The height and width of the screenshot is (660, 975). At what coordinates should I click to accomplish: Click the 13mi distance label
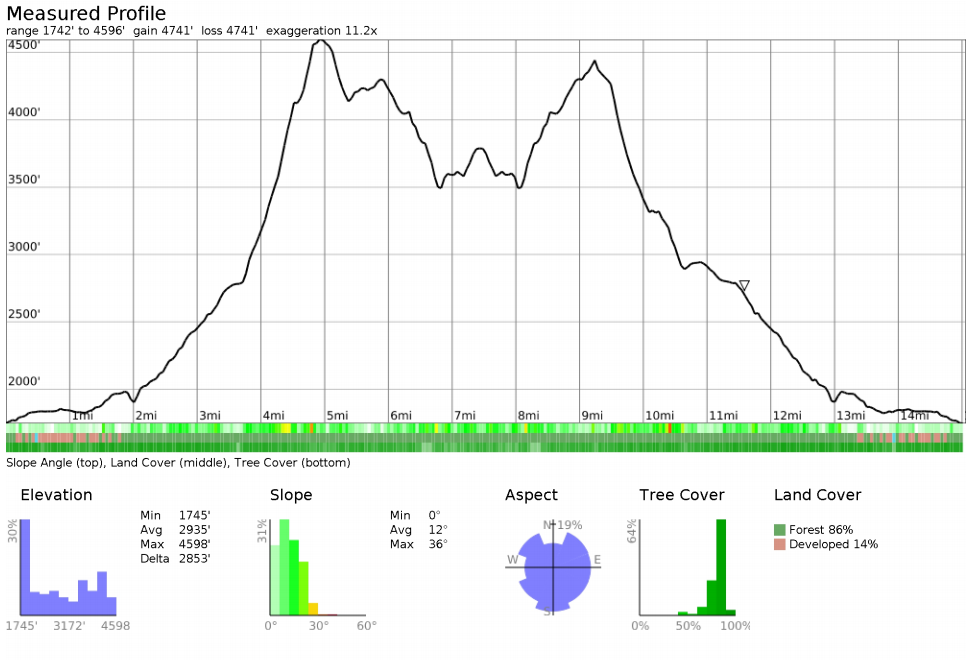click(x=851, y=416)
